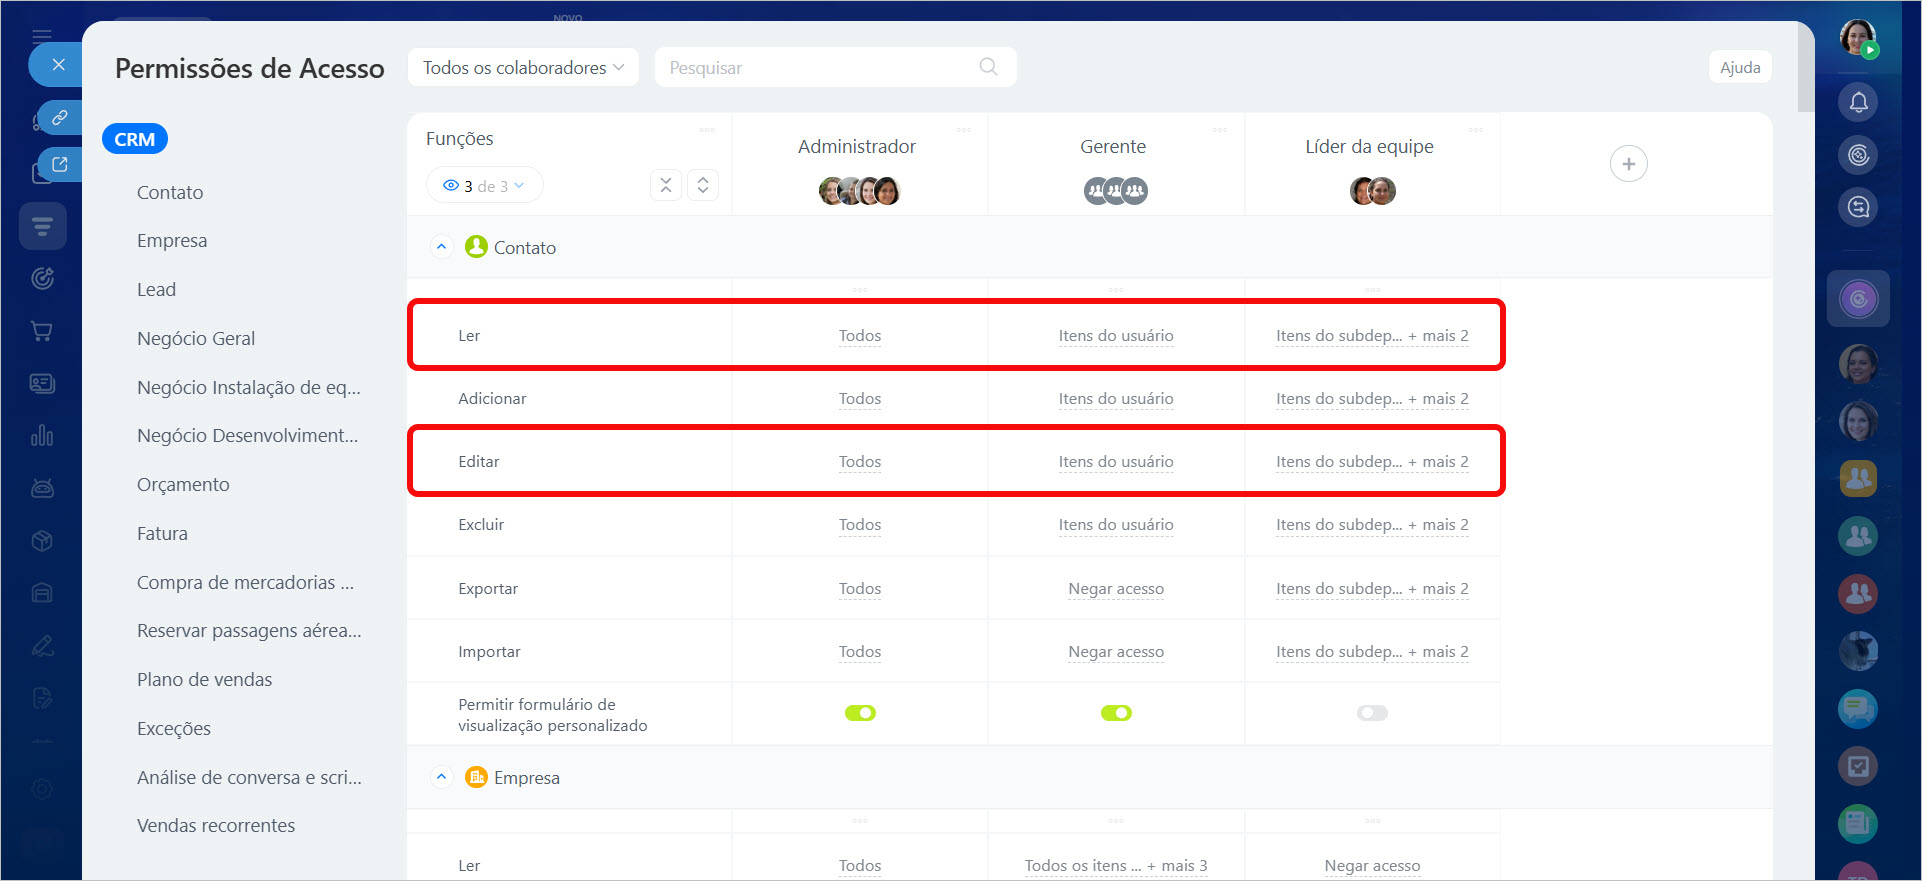Close the permissions panel with X
Image resolution: width=1922 pixels, height=881 pixels.
click(58, 65)
